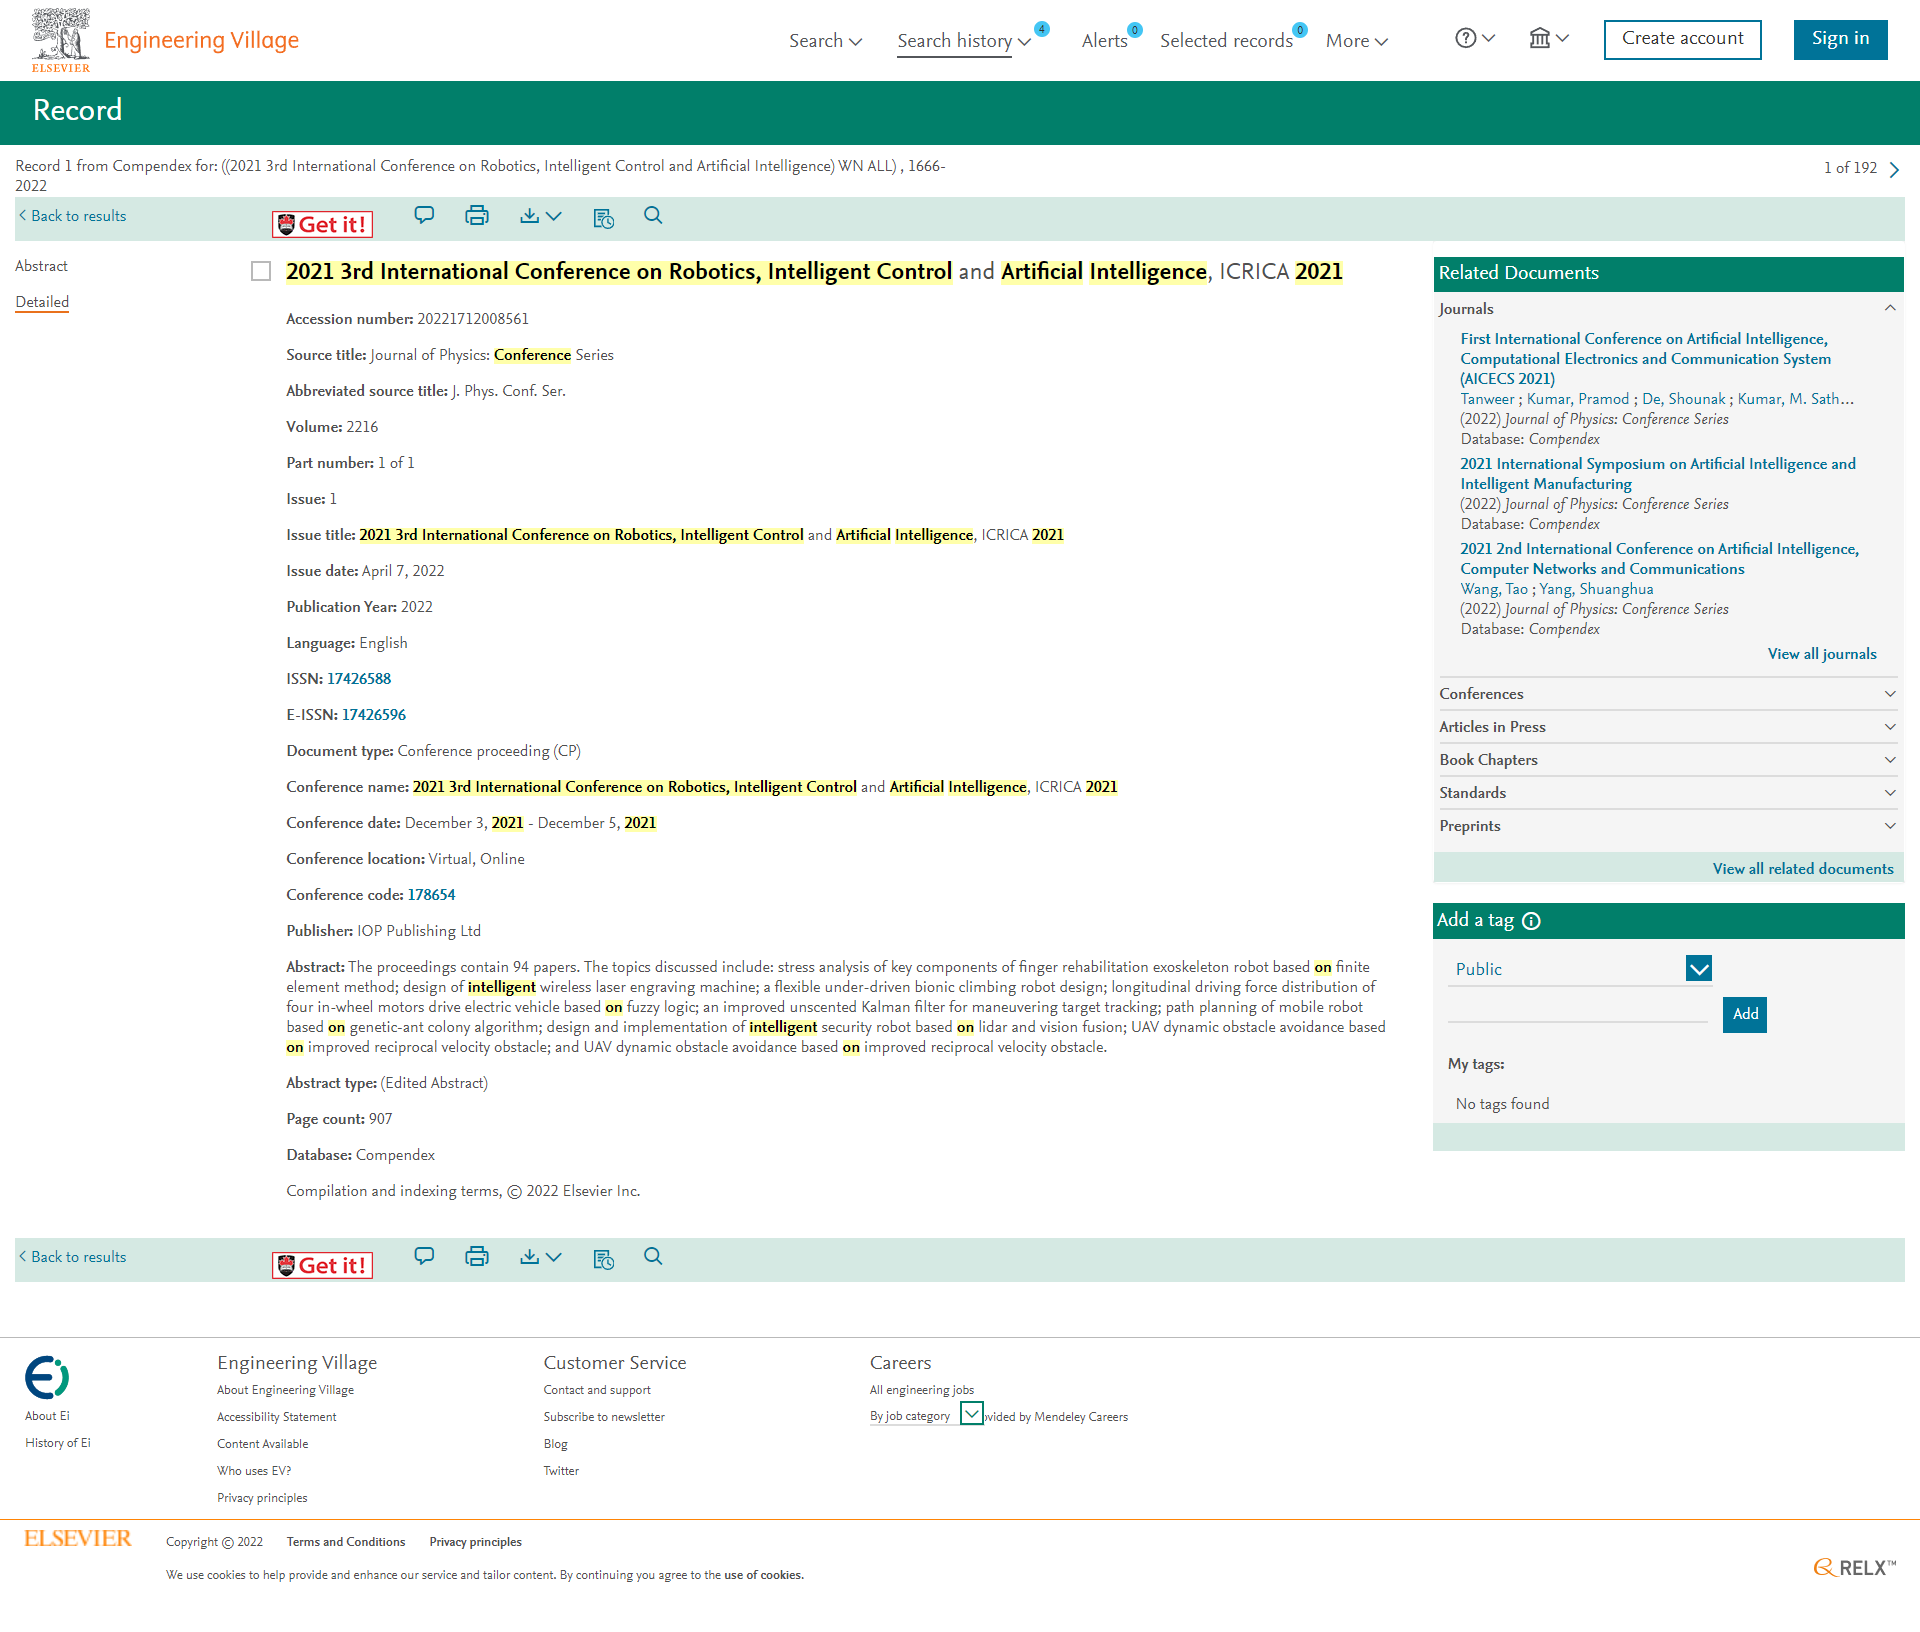Open Twitter footer link
Viewport: 1920px width, 1632px height.
561,1471
